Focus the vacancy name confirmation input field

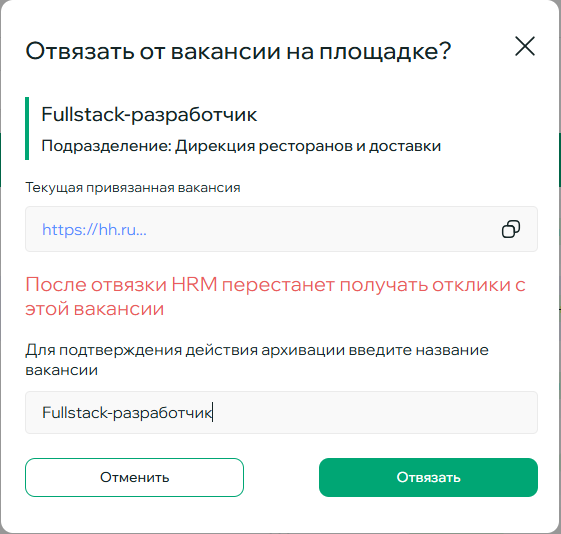tap(281, 412)
